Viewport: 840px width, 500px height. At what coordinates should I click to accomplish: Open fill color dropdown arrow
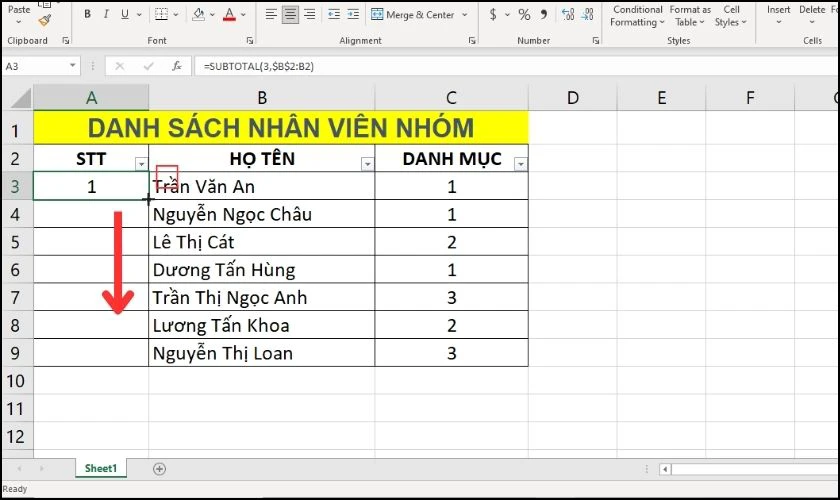(x=213, y=15)
